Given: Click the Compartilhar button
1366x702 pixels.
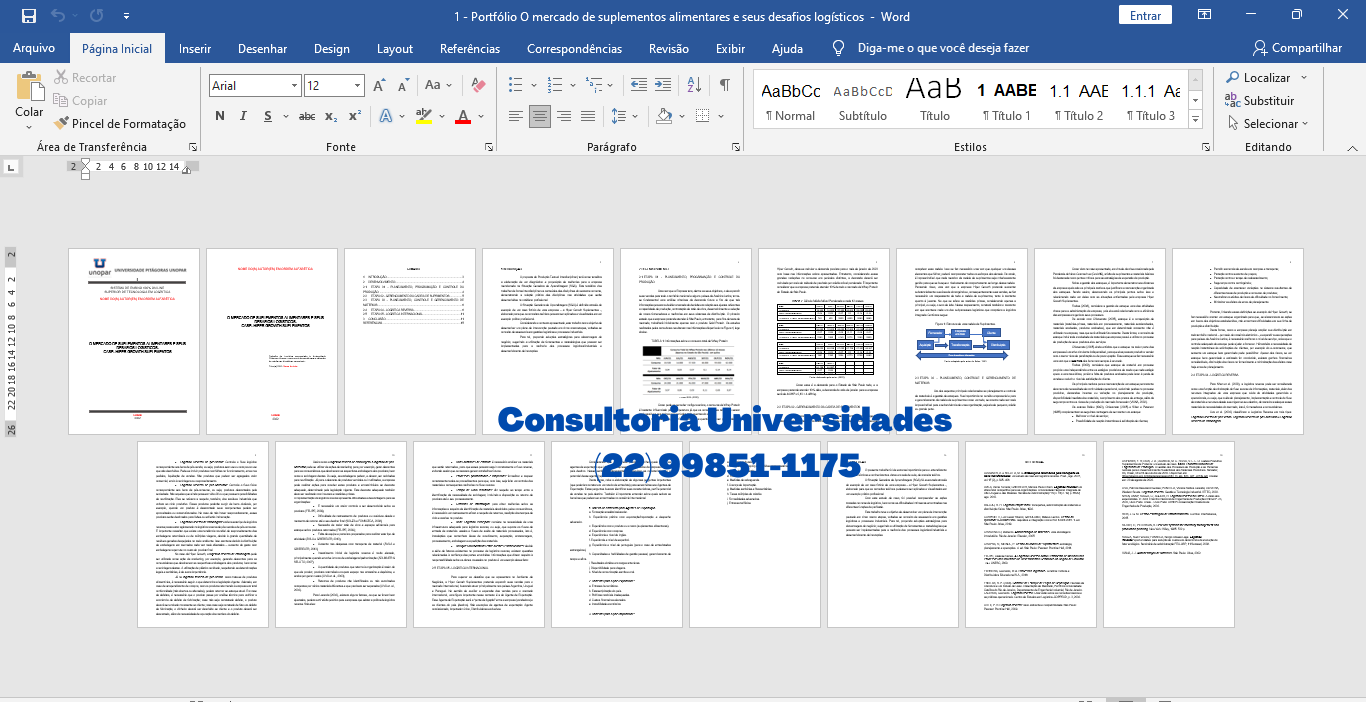Looking at the screenshot, I should (x=1298, y=48).
